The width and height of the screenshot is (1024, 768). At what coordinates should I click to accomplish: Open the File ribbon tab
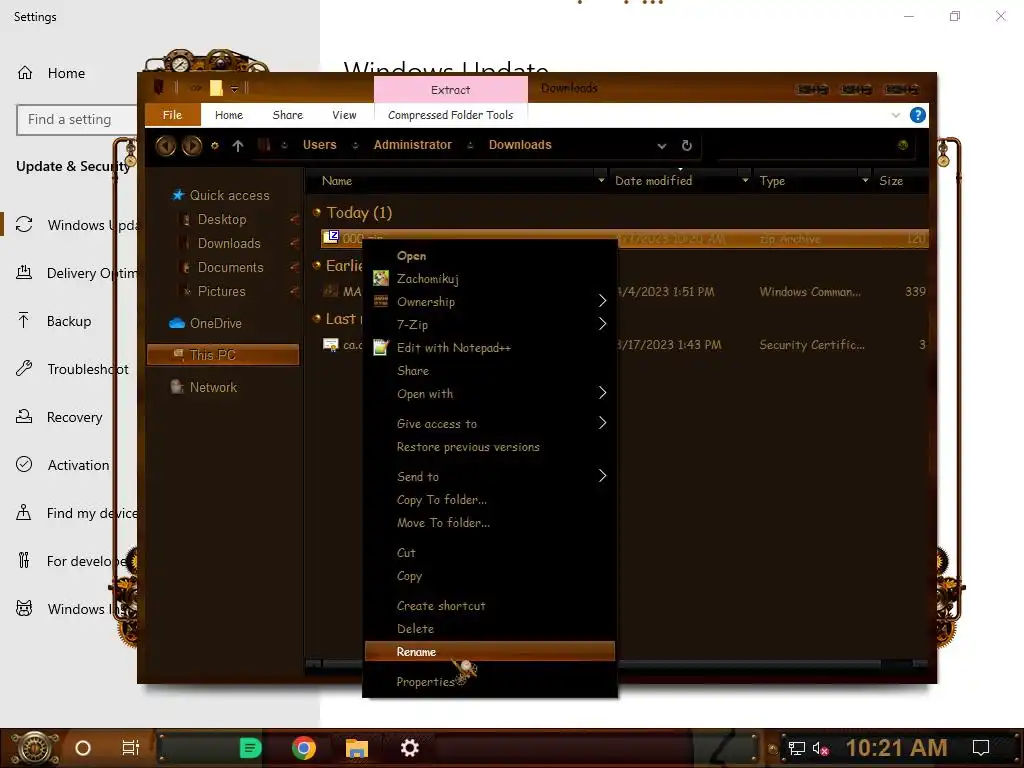pos(172,115)
